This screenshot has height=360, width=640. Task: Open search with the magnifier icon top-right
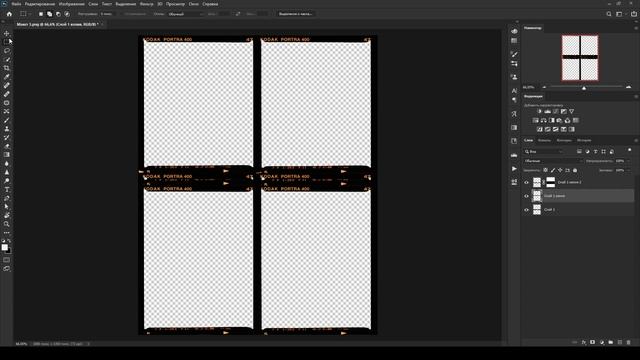(609, 14)
